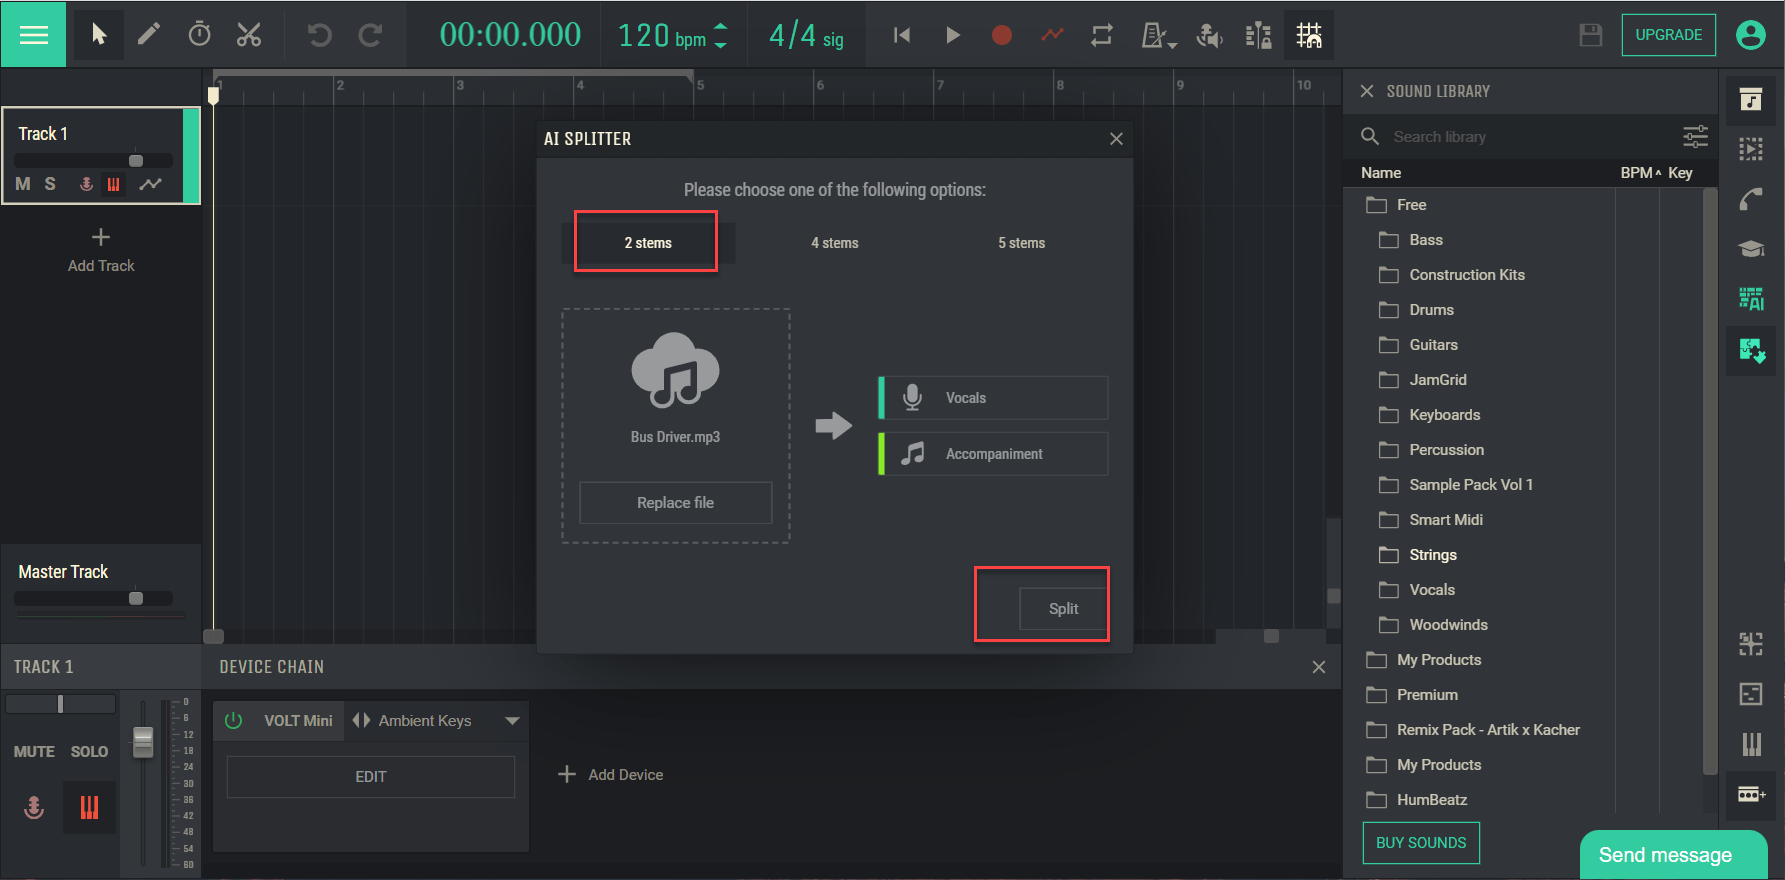Screen dimensions: 1785x880
Task: Expand the Premium folder
Action: pos(1426,695)
